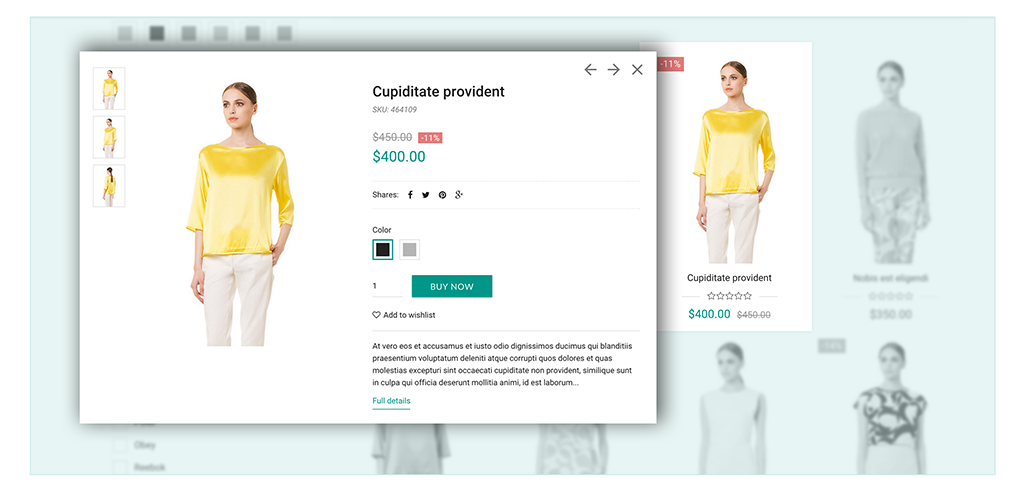Image resolution: width=1024 pixels, height=496 pixels.
Task: Click the Cupiditate provident heading in popup
Action: 438,92
